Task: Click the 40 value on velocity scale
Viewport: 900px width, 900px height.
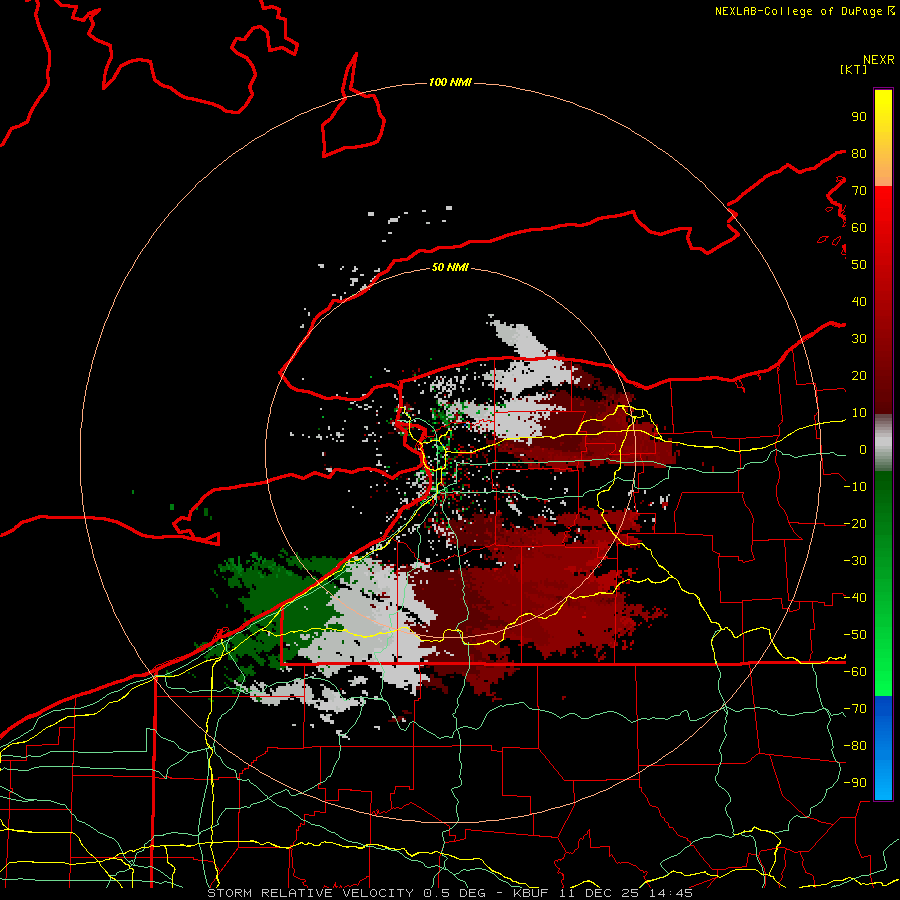Action: coord(859,302)
